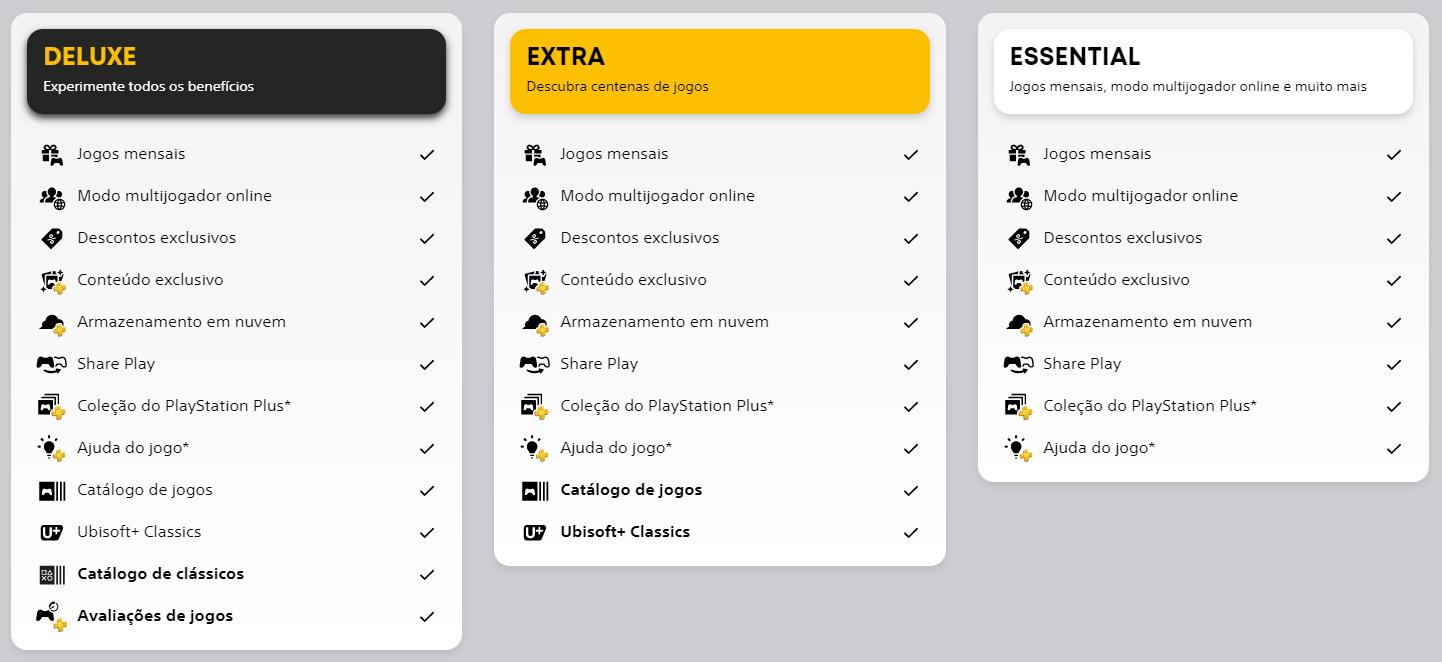The height and width of the screenshot is (662, 1442).
Task: Click Ajuda do jogo* text in Essential list
Action: [1099, 448]
